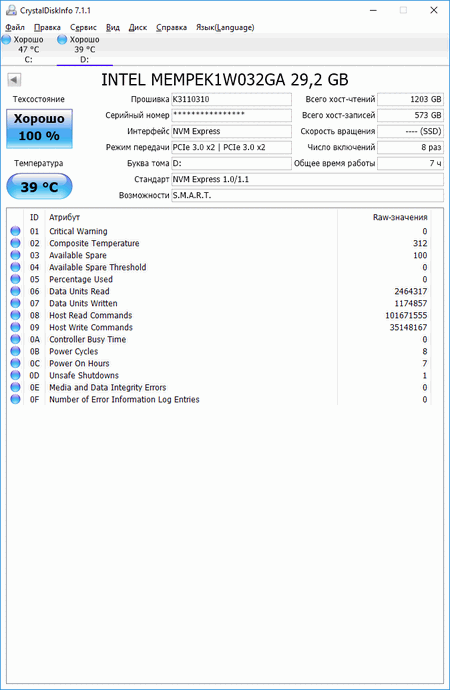Click the status orb for Critical Warning
The width and height of the screenshot is (450, 690).
click(x=15, y=231)
